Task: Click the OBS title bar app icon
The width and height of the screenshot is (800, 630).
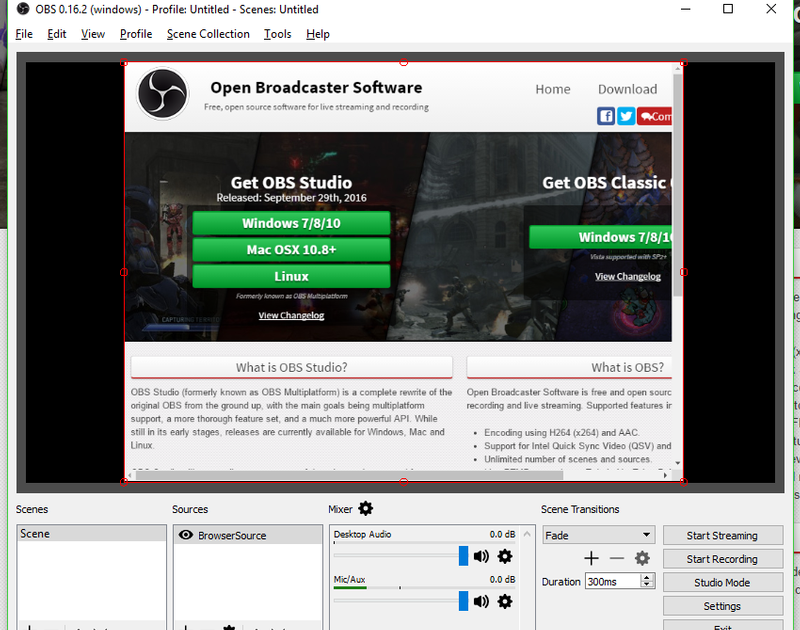Action: pyautogui.click(x=23, y=9)
